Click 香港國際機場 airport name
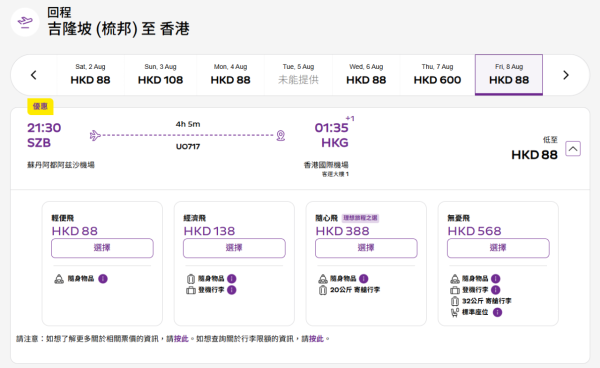600x368 pixels. 326,165
